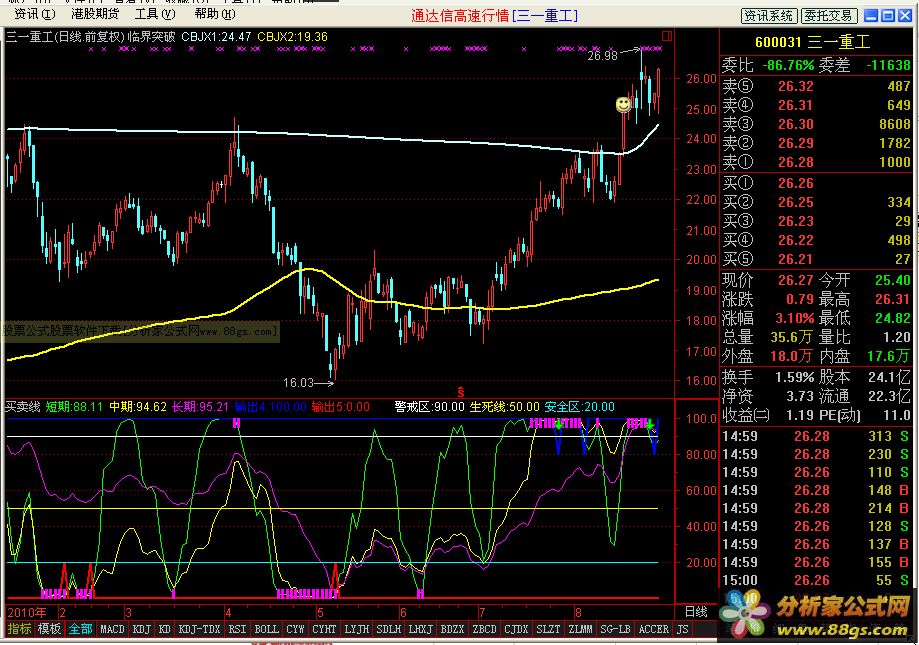Click the 现价 26.27 value
Viewport: 919px width, 645px height.
coord(795,280)
